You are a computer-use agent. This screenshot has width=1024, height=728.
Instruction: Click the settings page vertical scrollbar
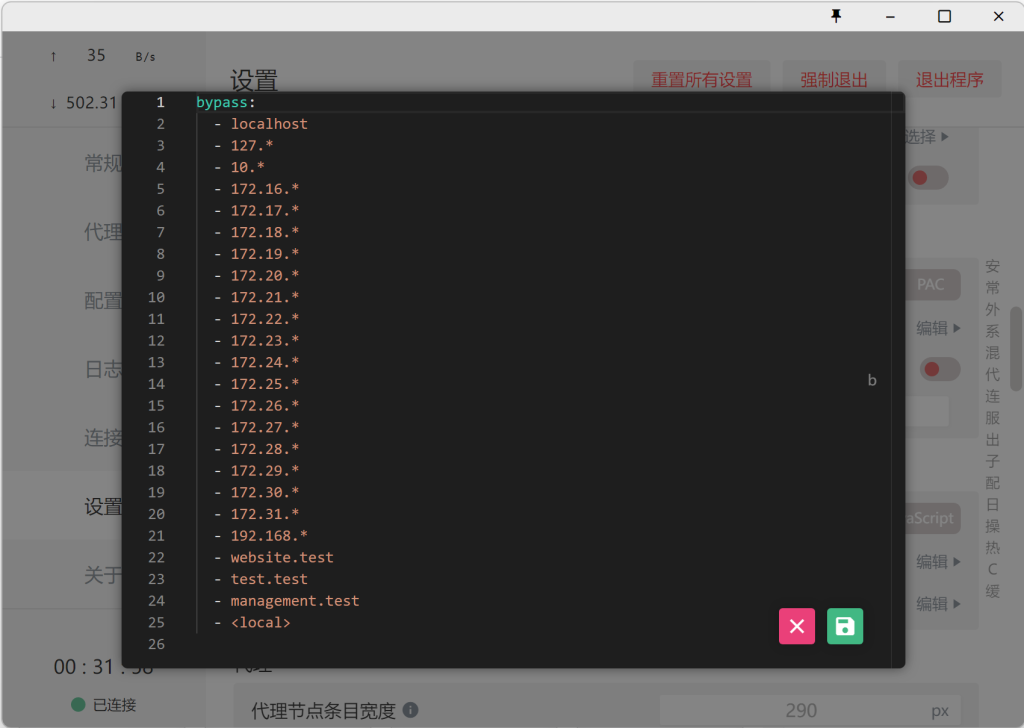[1016, 349]
